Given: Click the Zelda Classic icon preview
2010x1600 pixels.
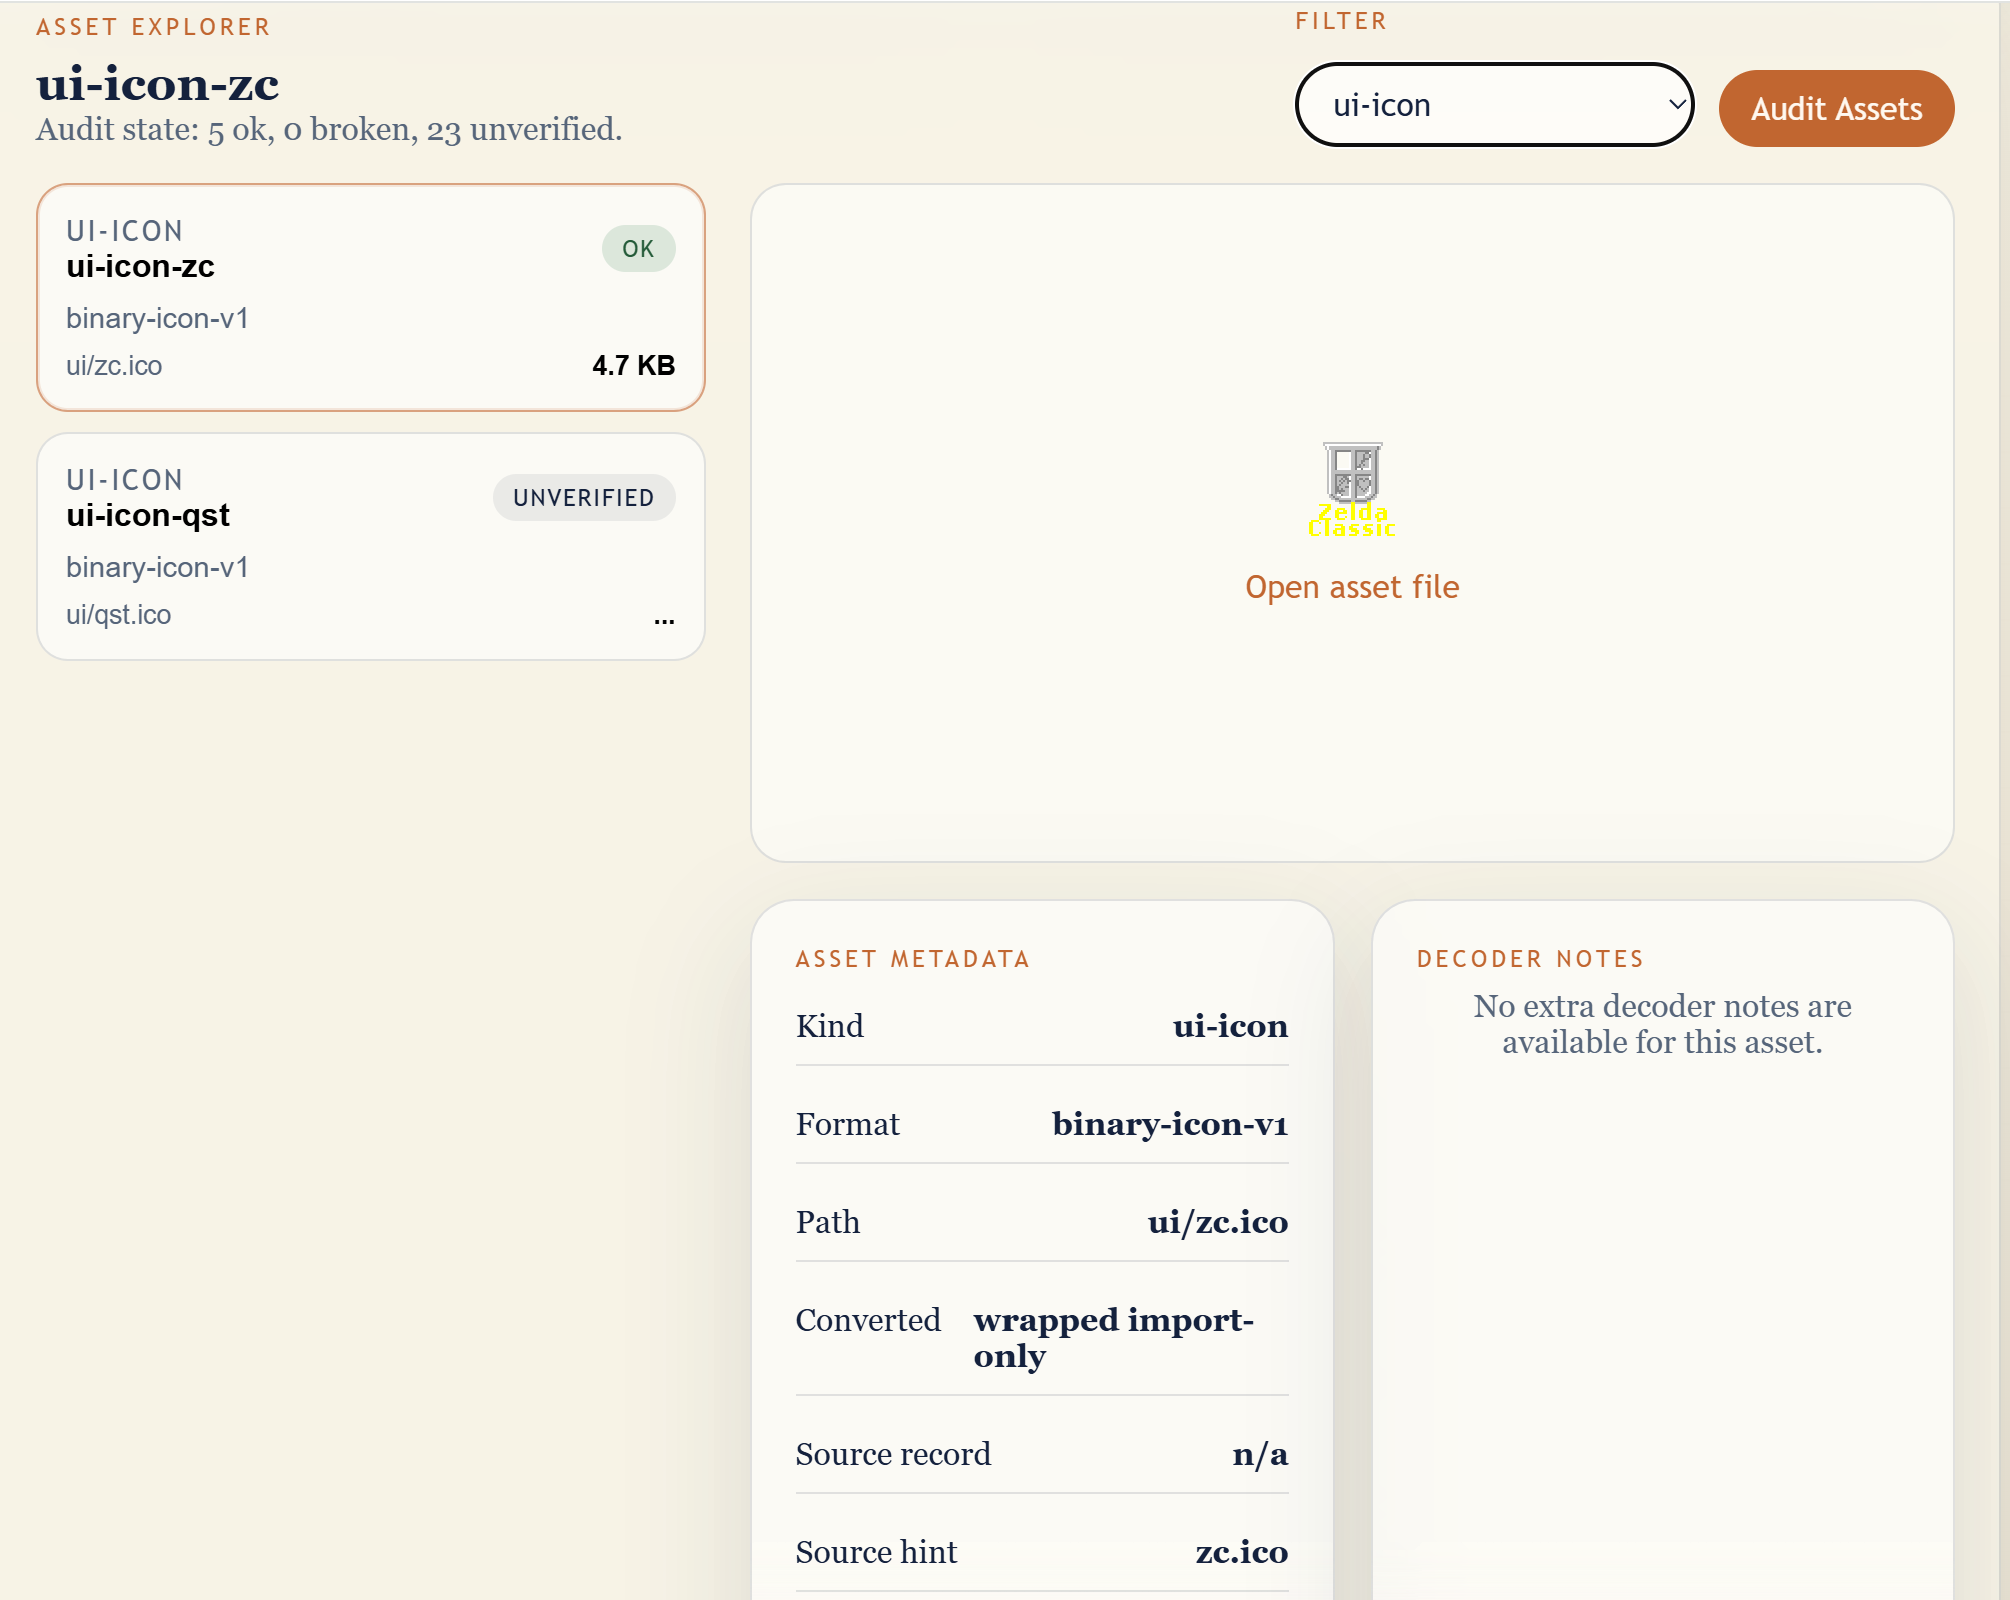Looking at the screenshot, I should [x=1352, y=490].
